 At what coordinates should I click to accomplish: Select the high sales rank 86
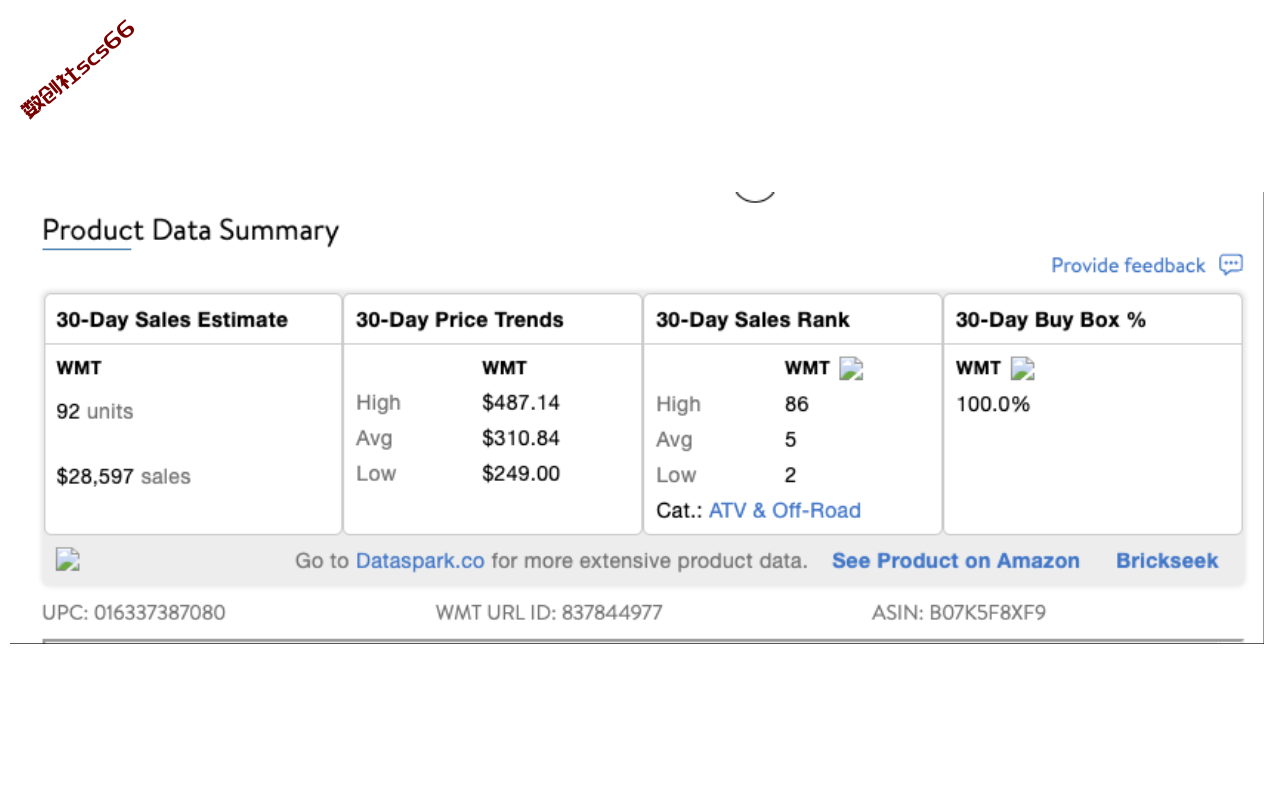coord(797,405)
